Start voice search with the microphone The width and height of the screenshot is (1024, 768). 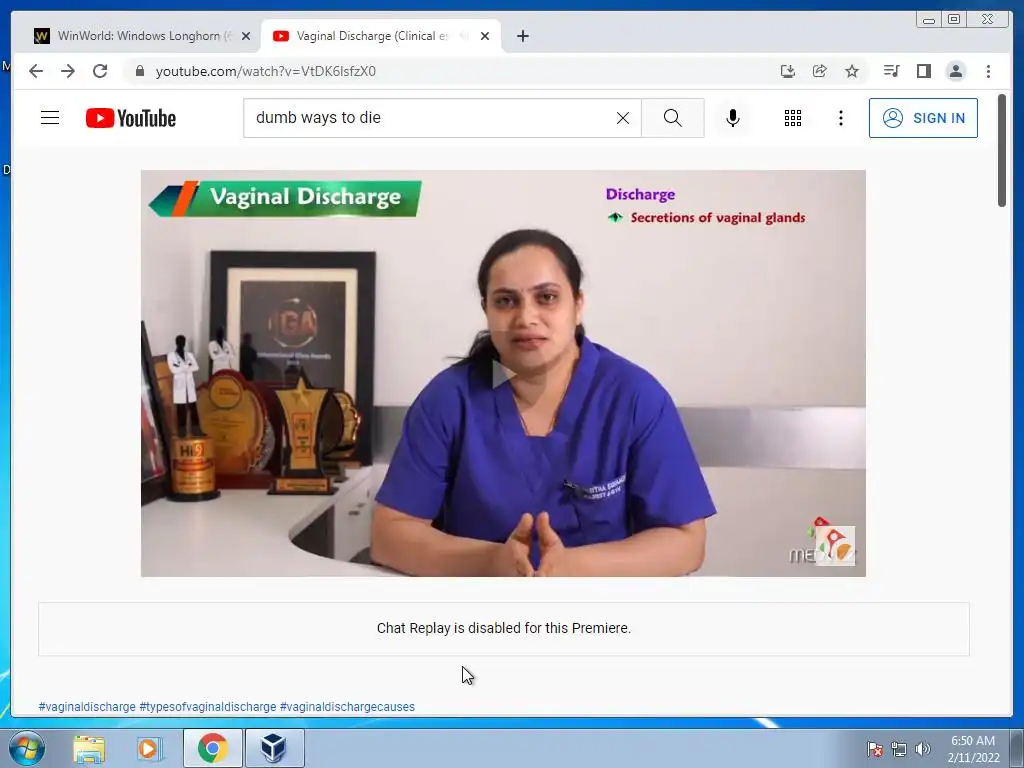coord(733,118)
